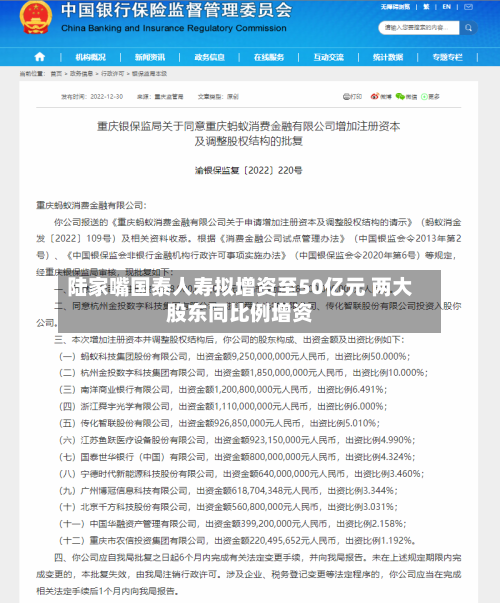Click the search magnifier button
The image size is (500, 603).
point(468,28)
